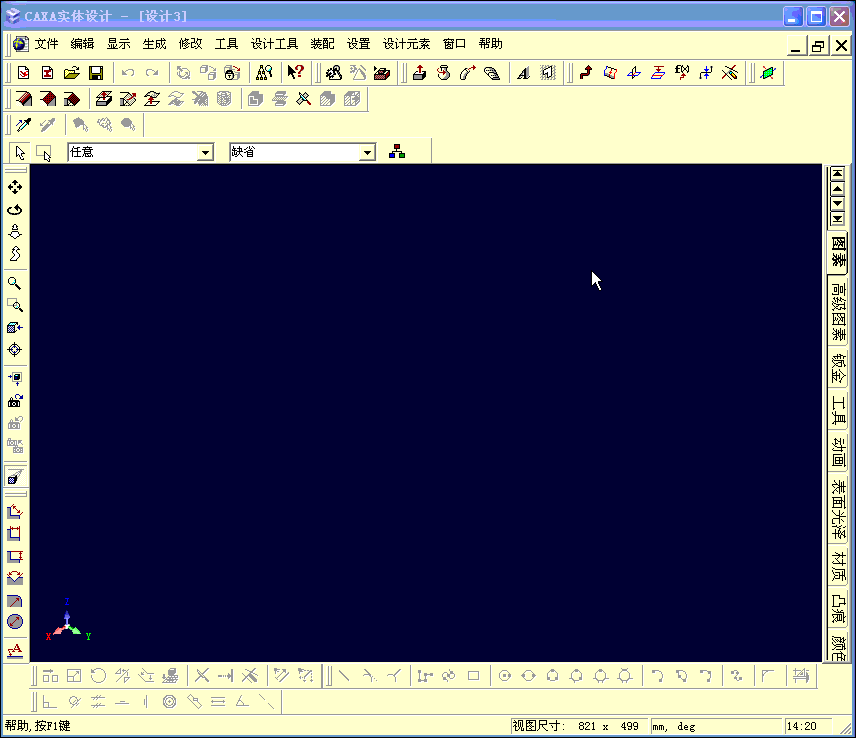
Task: Switch to the 材质 catalog tab
Action: [838, 566]
